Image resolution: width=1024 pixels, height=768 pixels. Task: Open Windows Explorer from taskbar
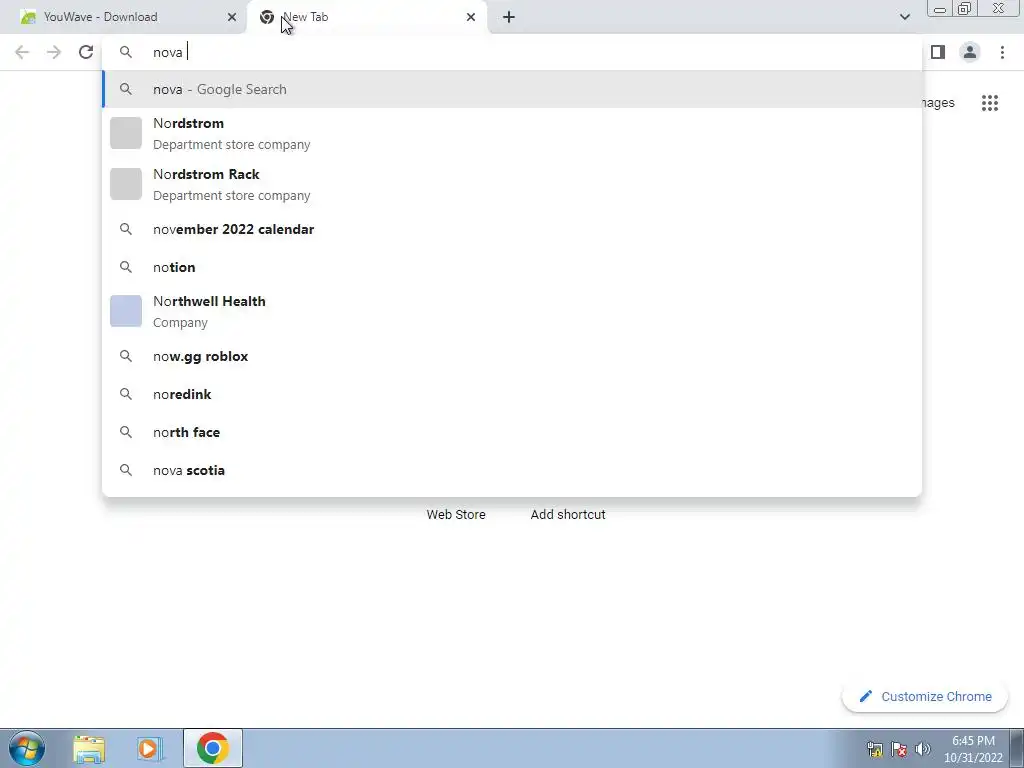tap(89, 749)
